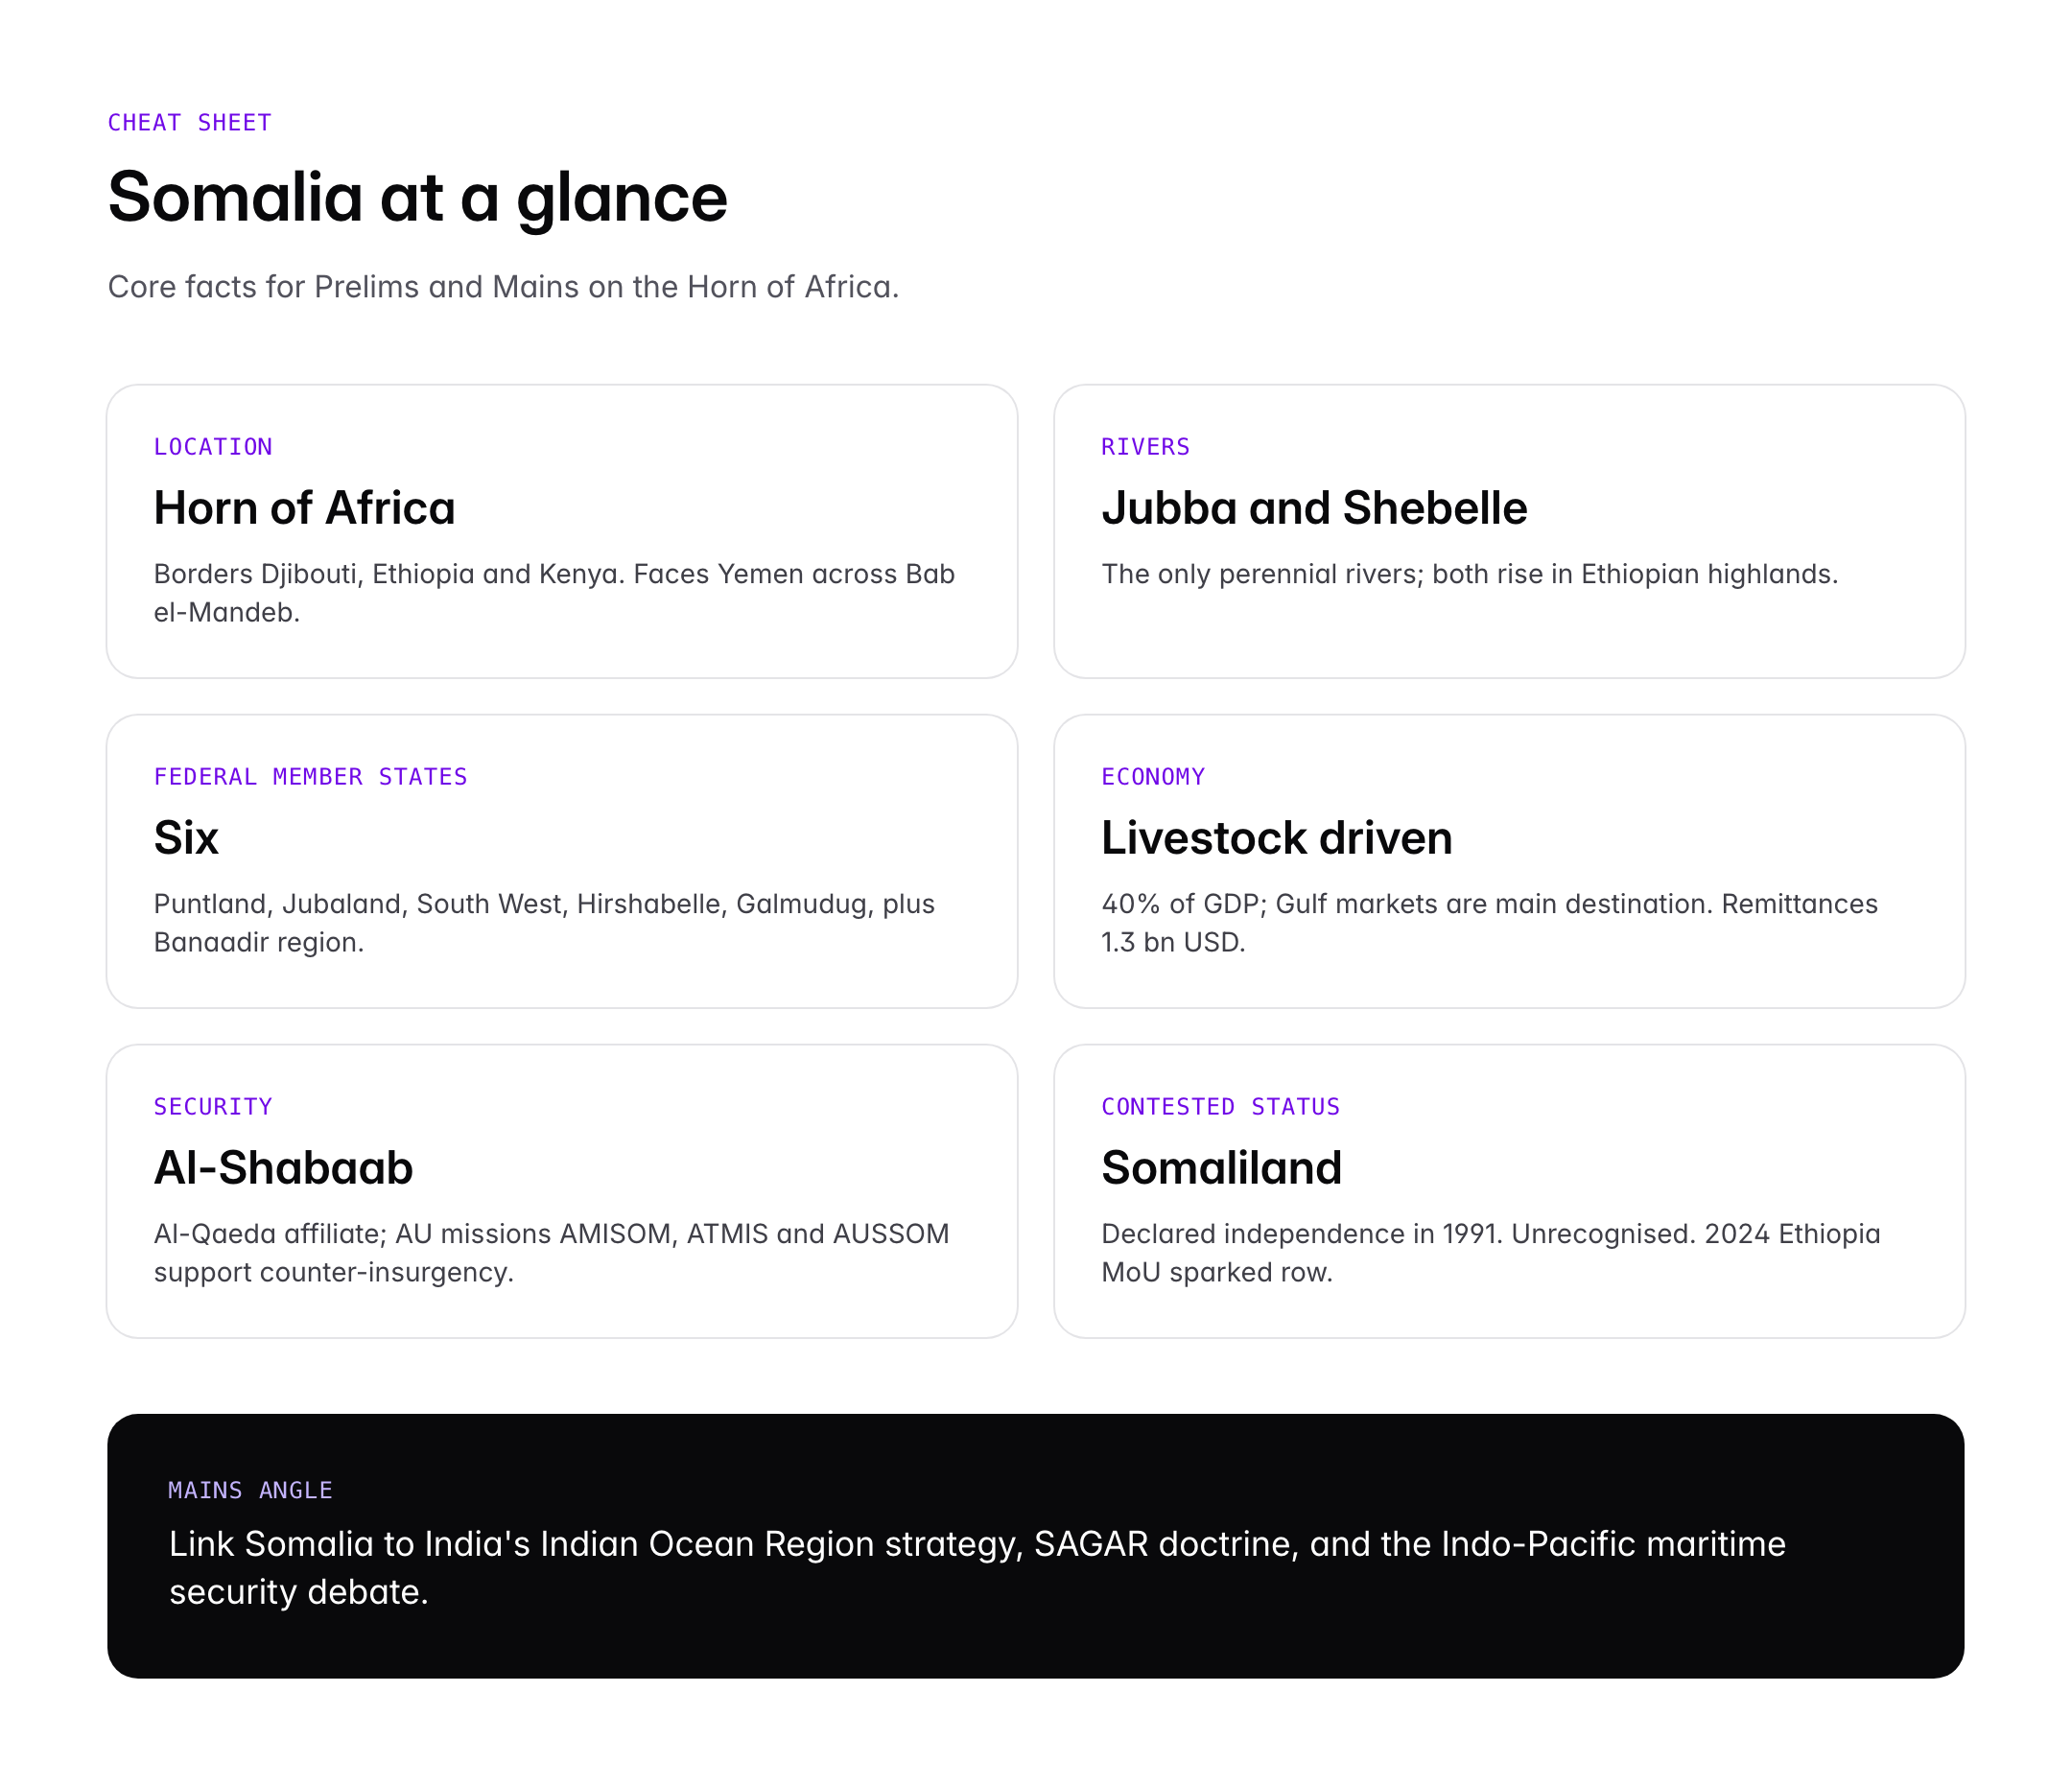Click the CONTESTED STATUS label

[1220, 1107]
